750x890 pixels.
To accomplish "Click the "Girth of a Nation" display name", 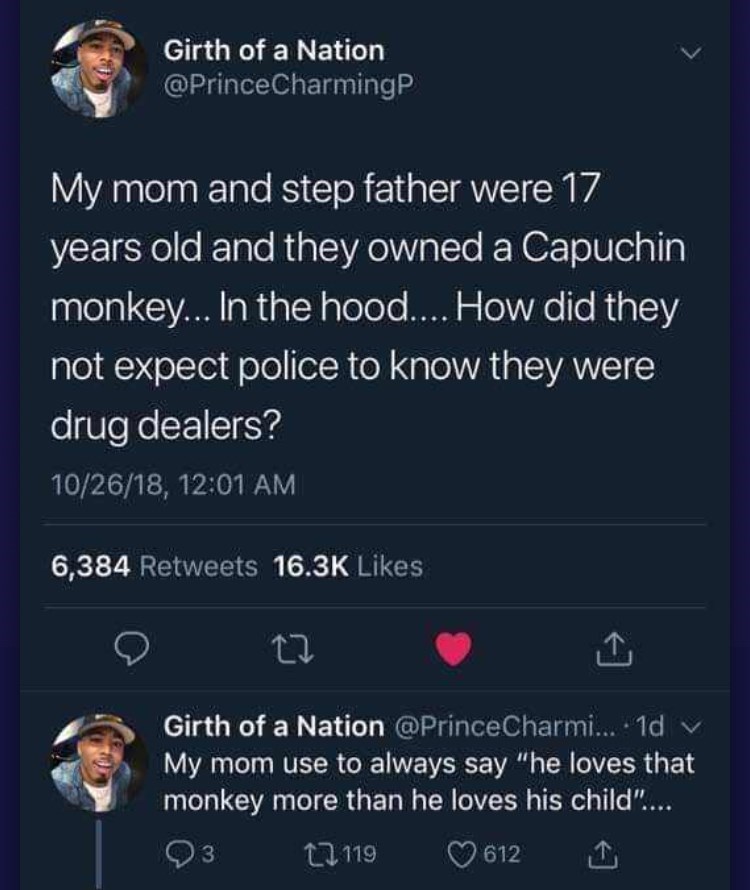I will tap(273, 49).
